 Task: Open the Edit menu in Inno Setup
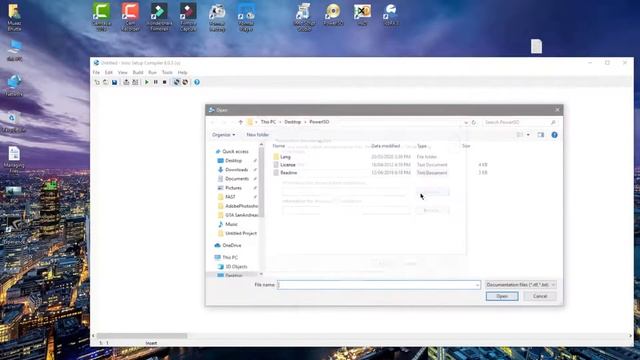tap(109, 72)
